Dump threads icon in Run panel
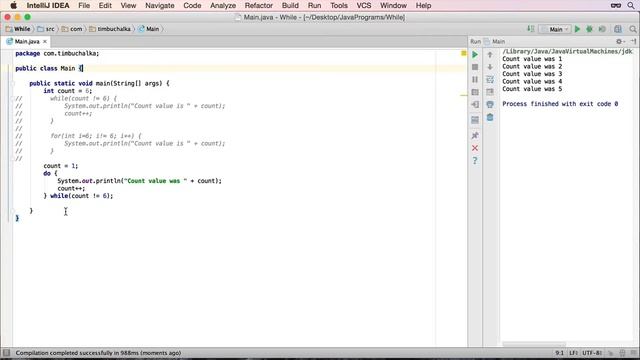The width and height of the screenshot is (640, 360). click(x=475, y=92)
